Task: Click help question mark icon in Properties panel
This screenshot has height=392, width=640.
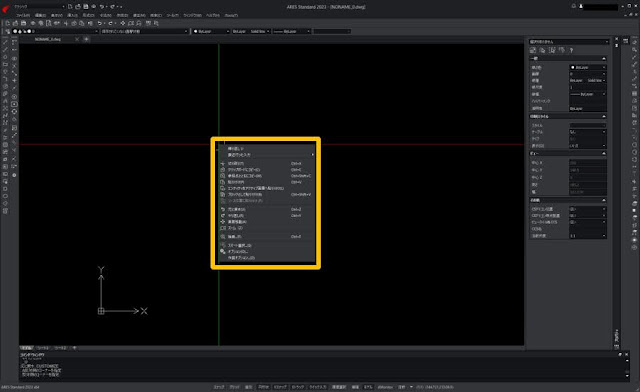Action: click(x=571, y=50)
